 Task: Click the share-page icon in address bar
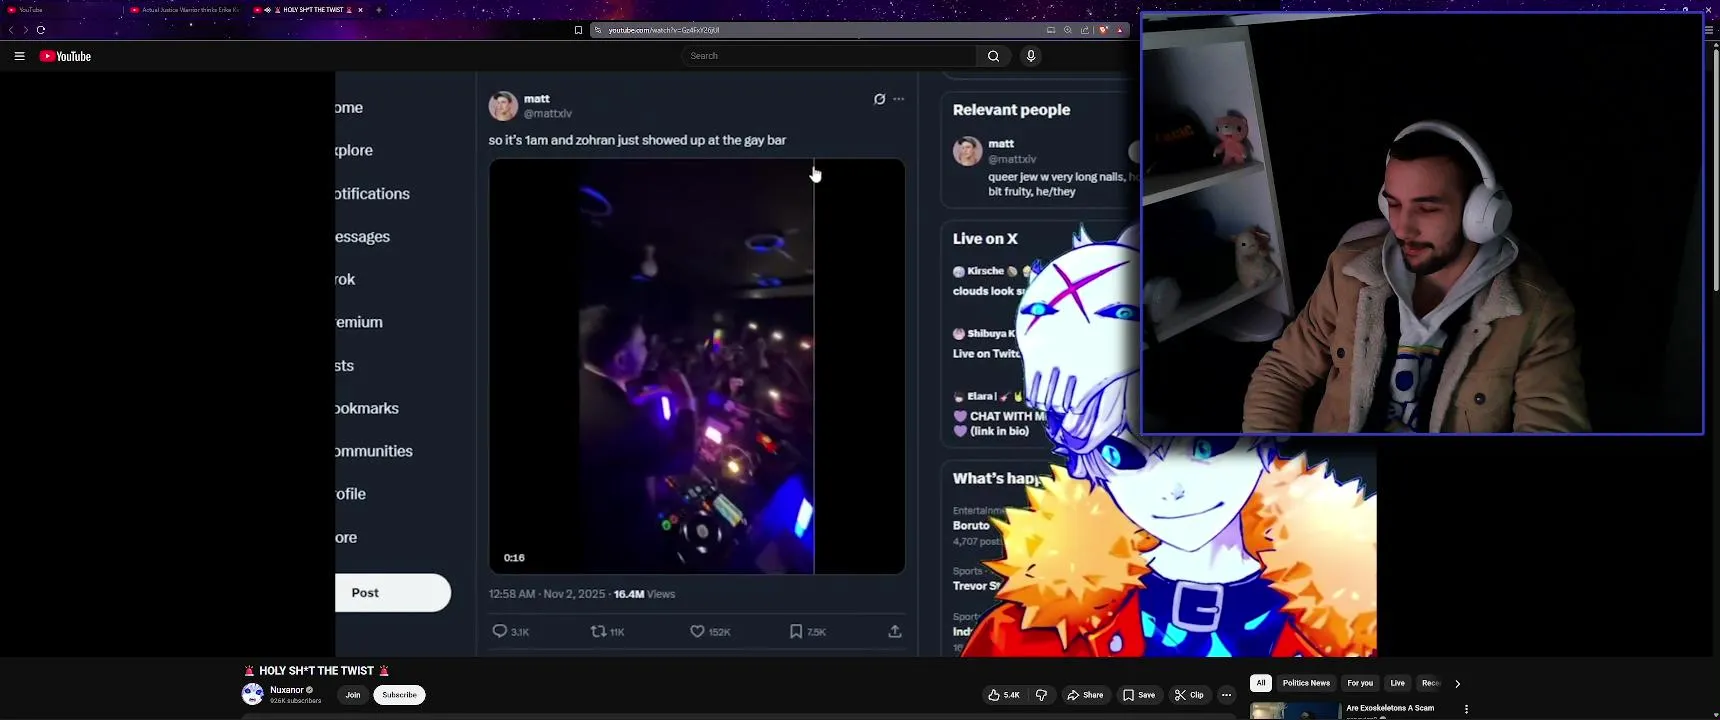tap(1085, 30)
